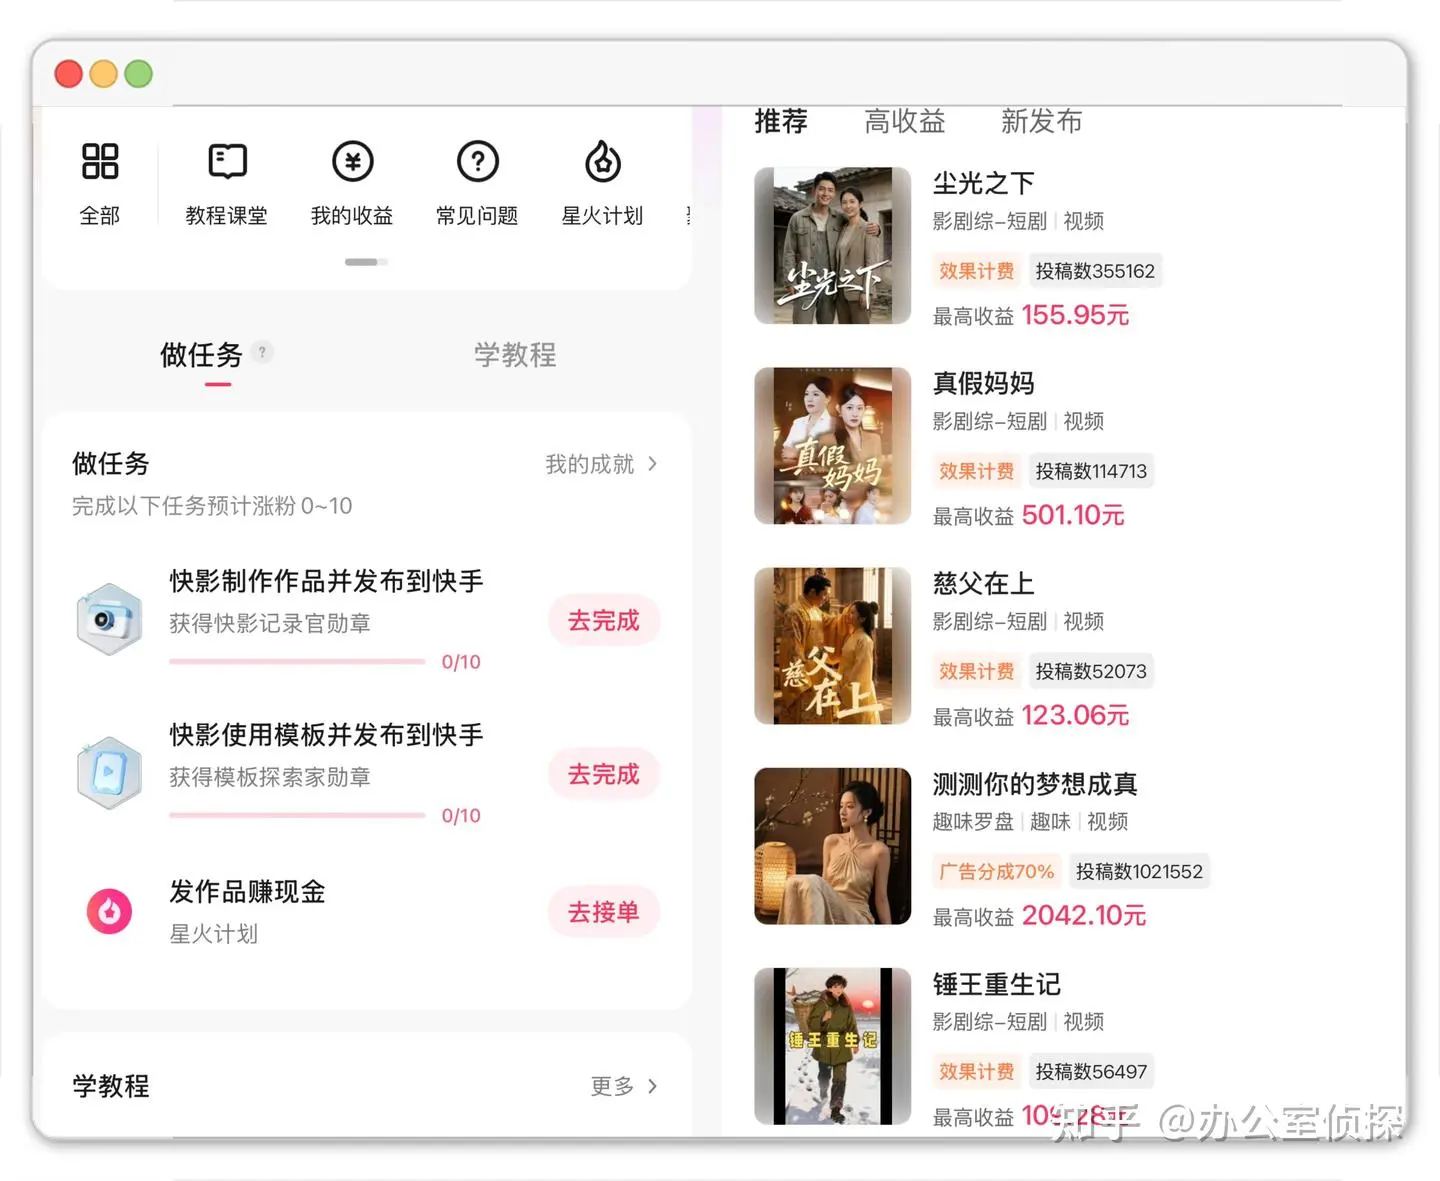
Task: Click 去完成 for 快影使用模板并发布到快手
Action: click(x=604, y=774)
